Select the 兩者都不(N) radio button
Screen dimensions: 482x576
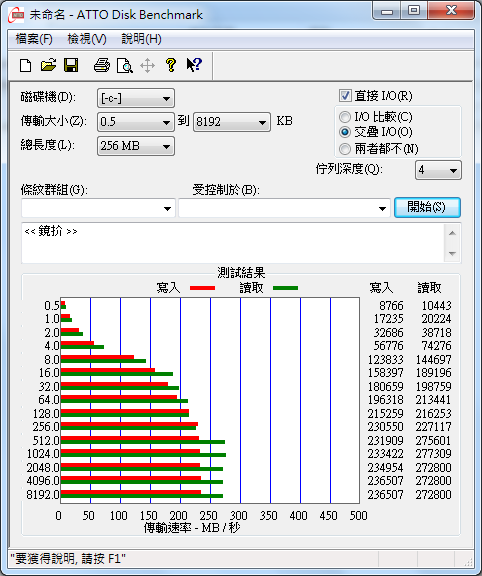[345, 149]
